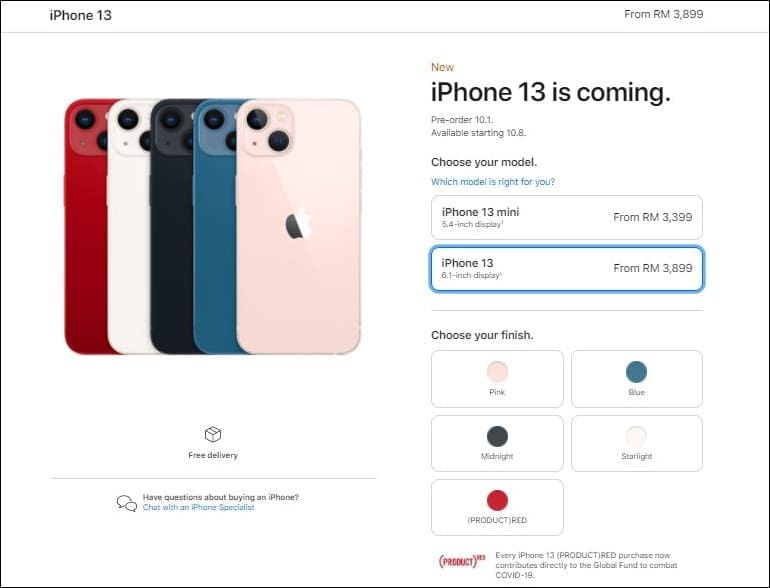Click the chat bubbles icon
This screenshot has height=588, width=770.
(127, 503)
